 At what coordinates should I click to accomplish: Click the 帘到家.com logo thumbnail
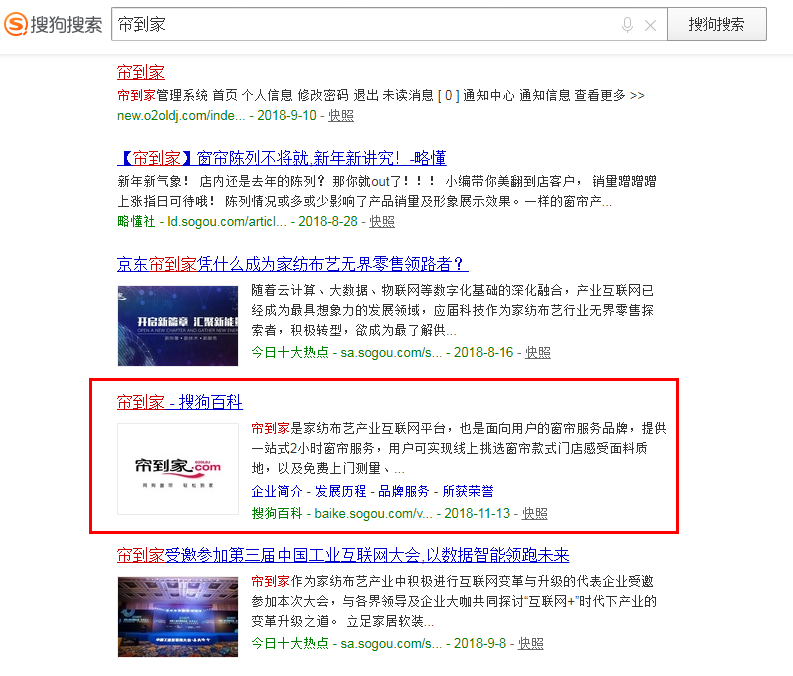pos(178,469)
